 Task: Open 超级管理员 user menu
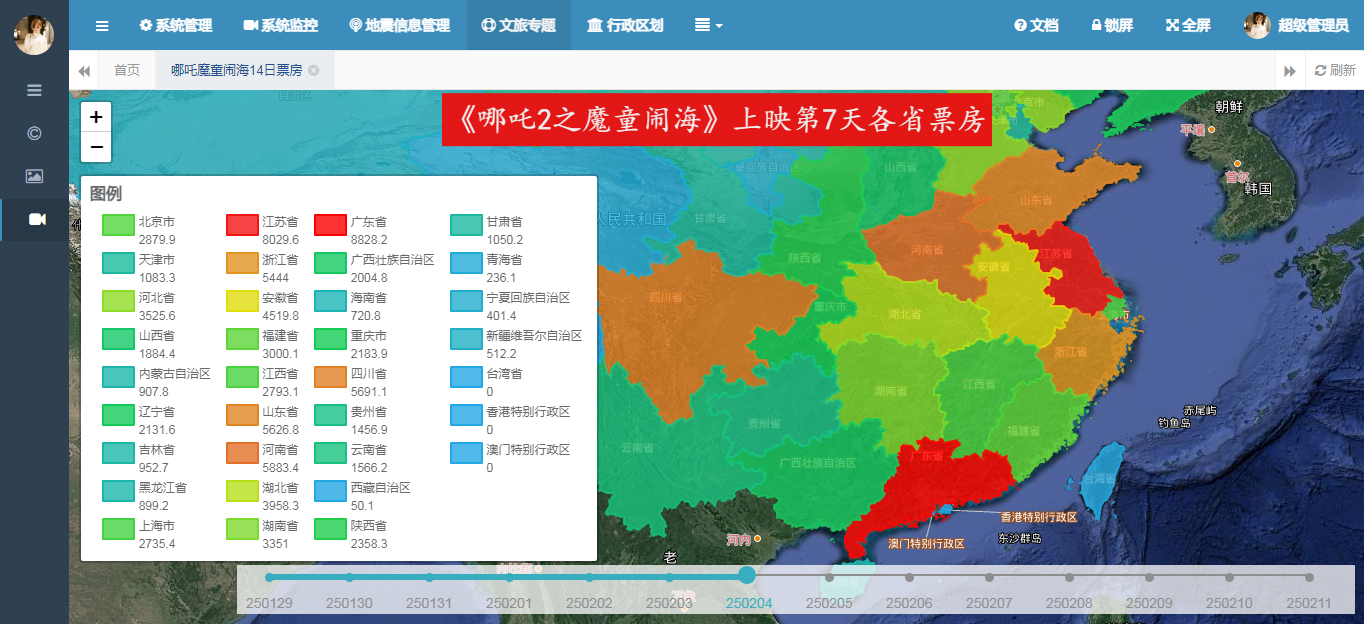click(1296, 25)
